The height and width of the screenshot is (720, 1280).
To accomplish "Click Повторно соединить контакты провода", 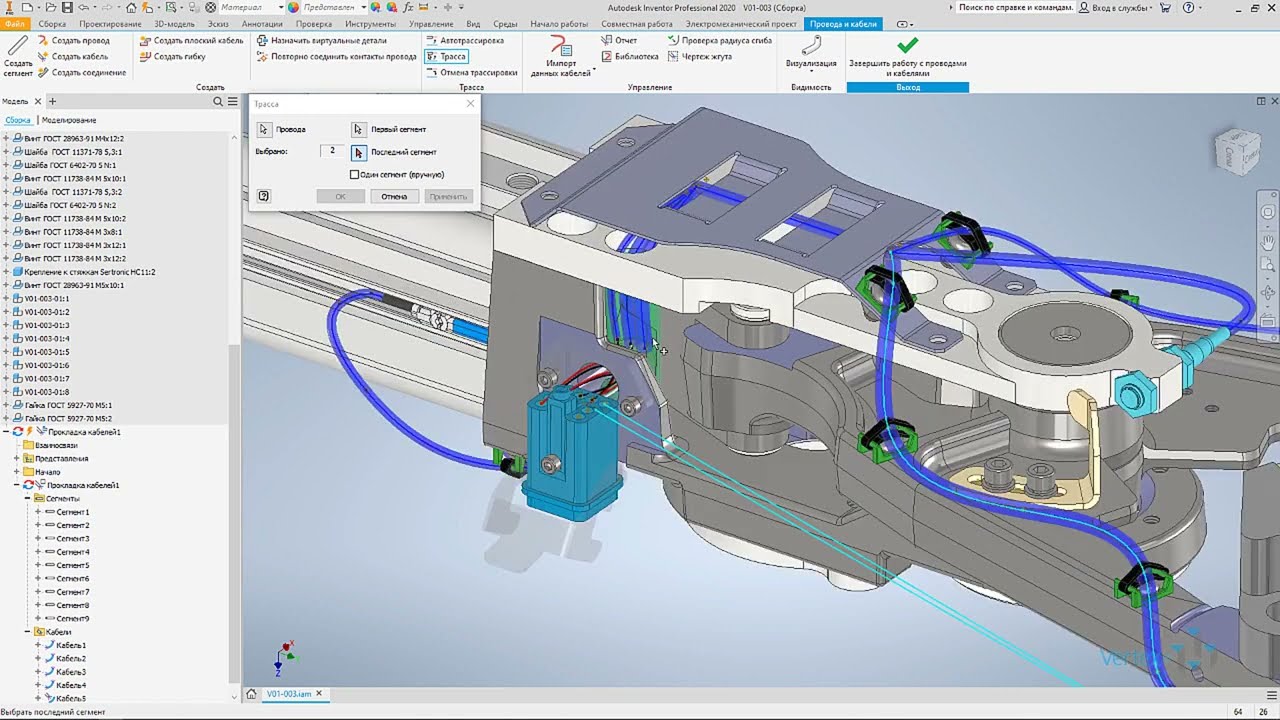I will 336,57.
